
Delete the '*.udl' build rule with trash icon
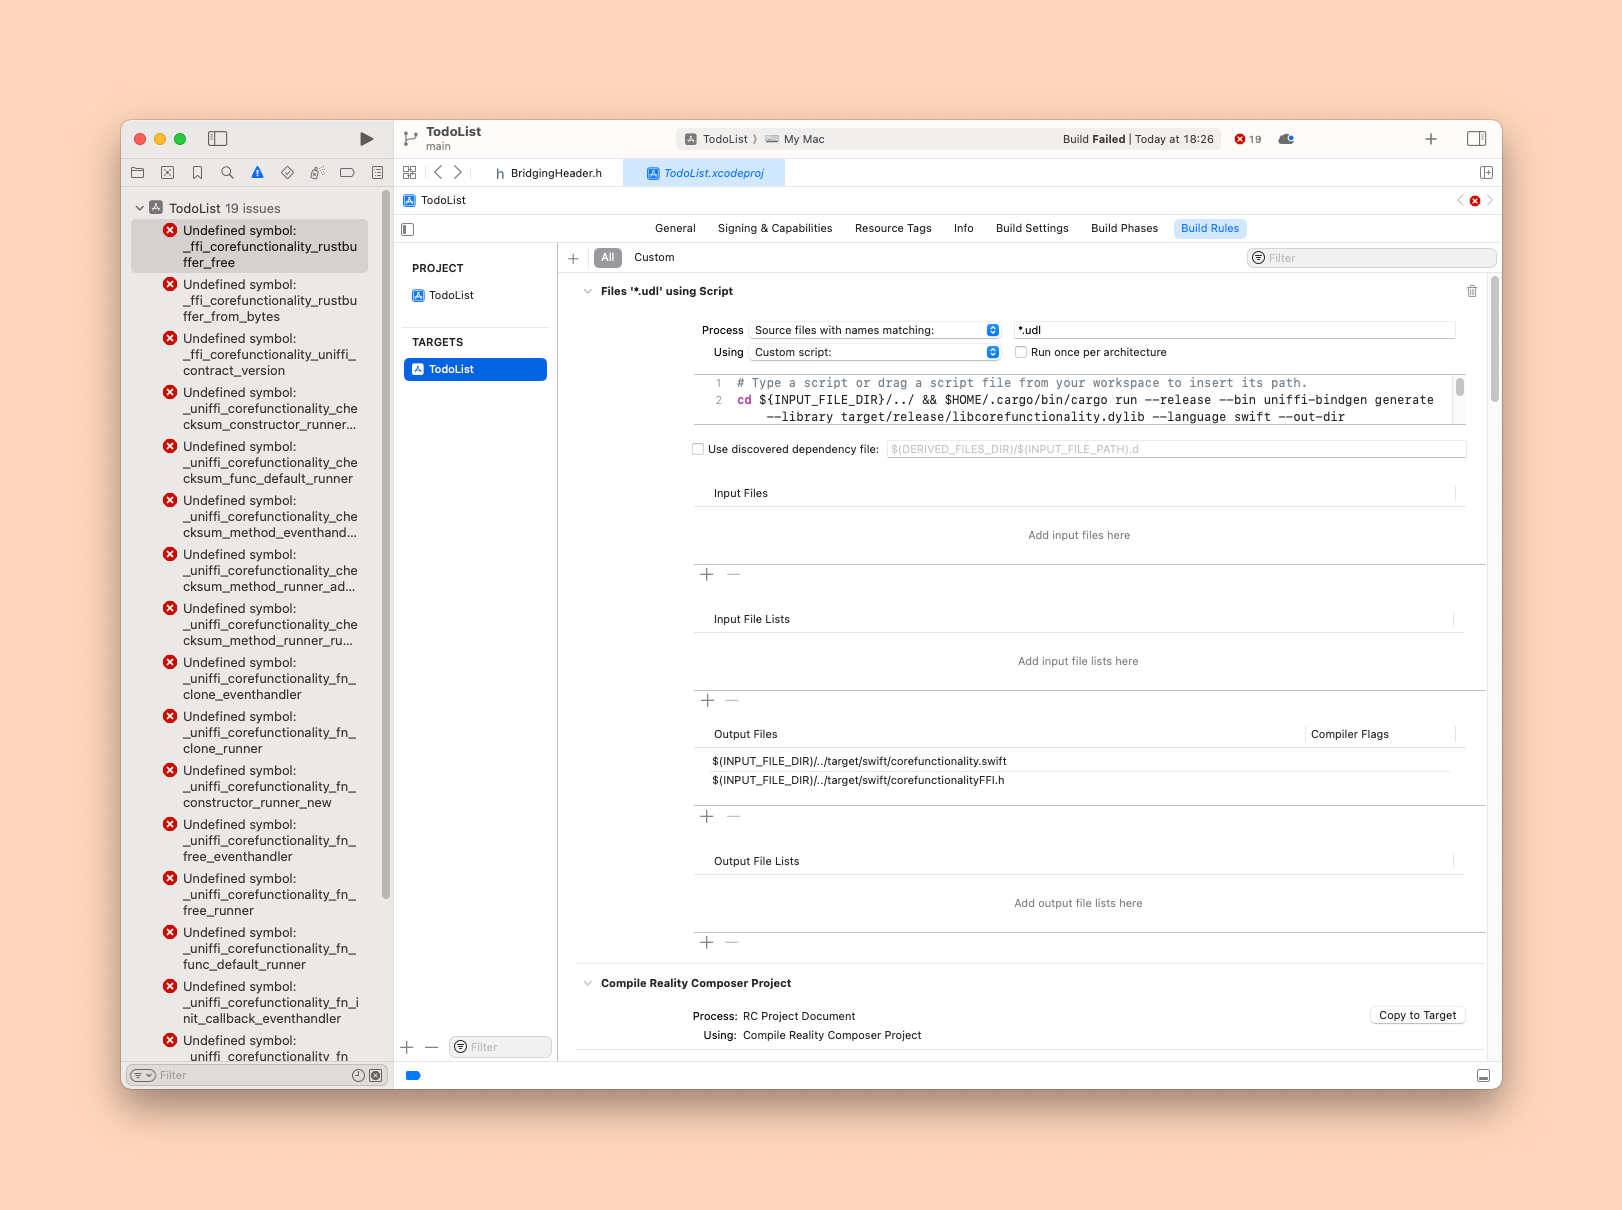pos(1472,291)
